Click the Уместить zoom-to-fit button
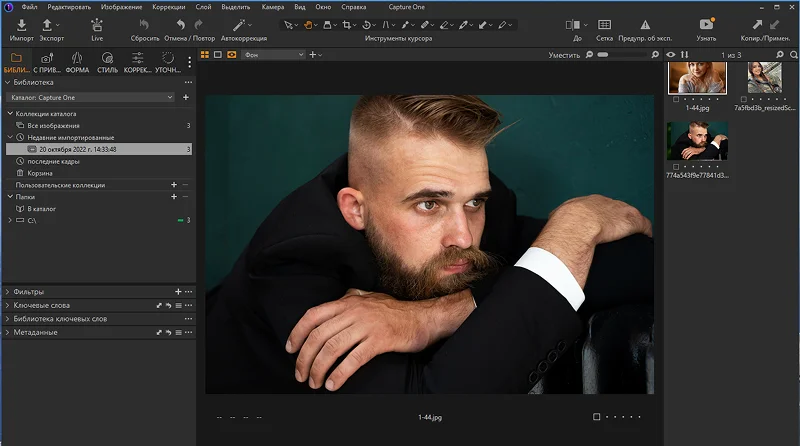This screenshot has width=800, height=446. click(564, 54)
